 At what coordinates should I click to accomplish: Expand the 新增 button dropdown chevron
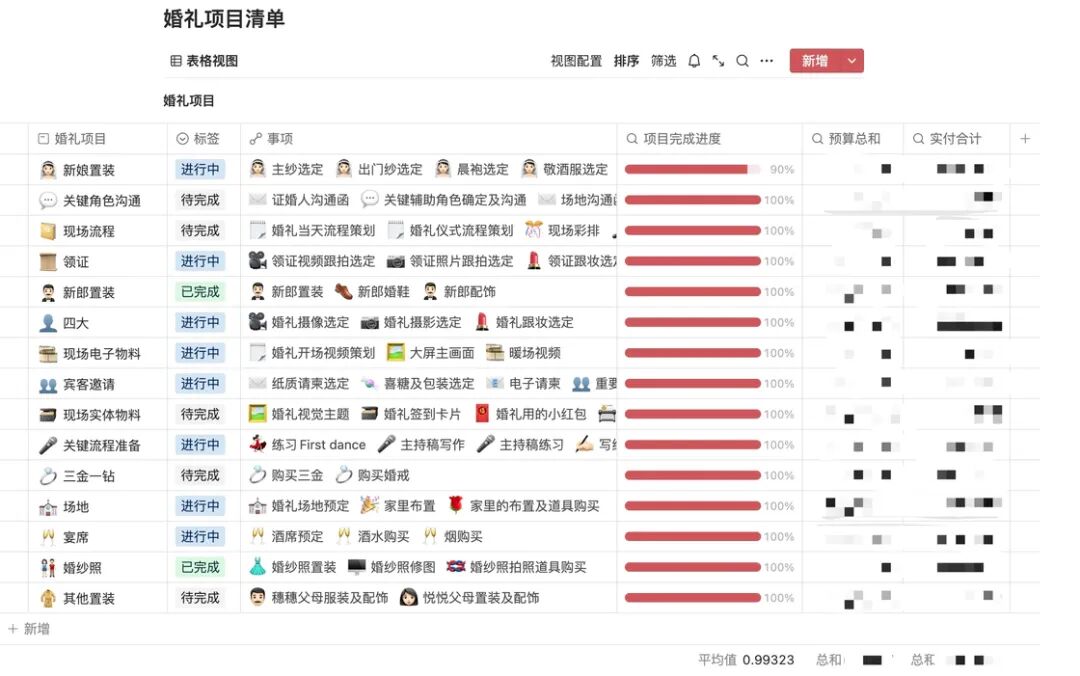[x=851, y=61]
